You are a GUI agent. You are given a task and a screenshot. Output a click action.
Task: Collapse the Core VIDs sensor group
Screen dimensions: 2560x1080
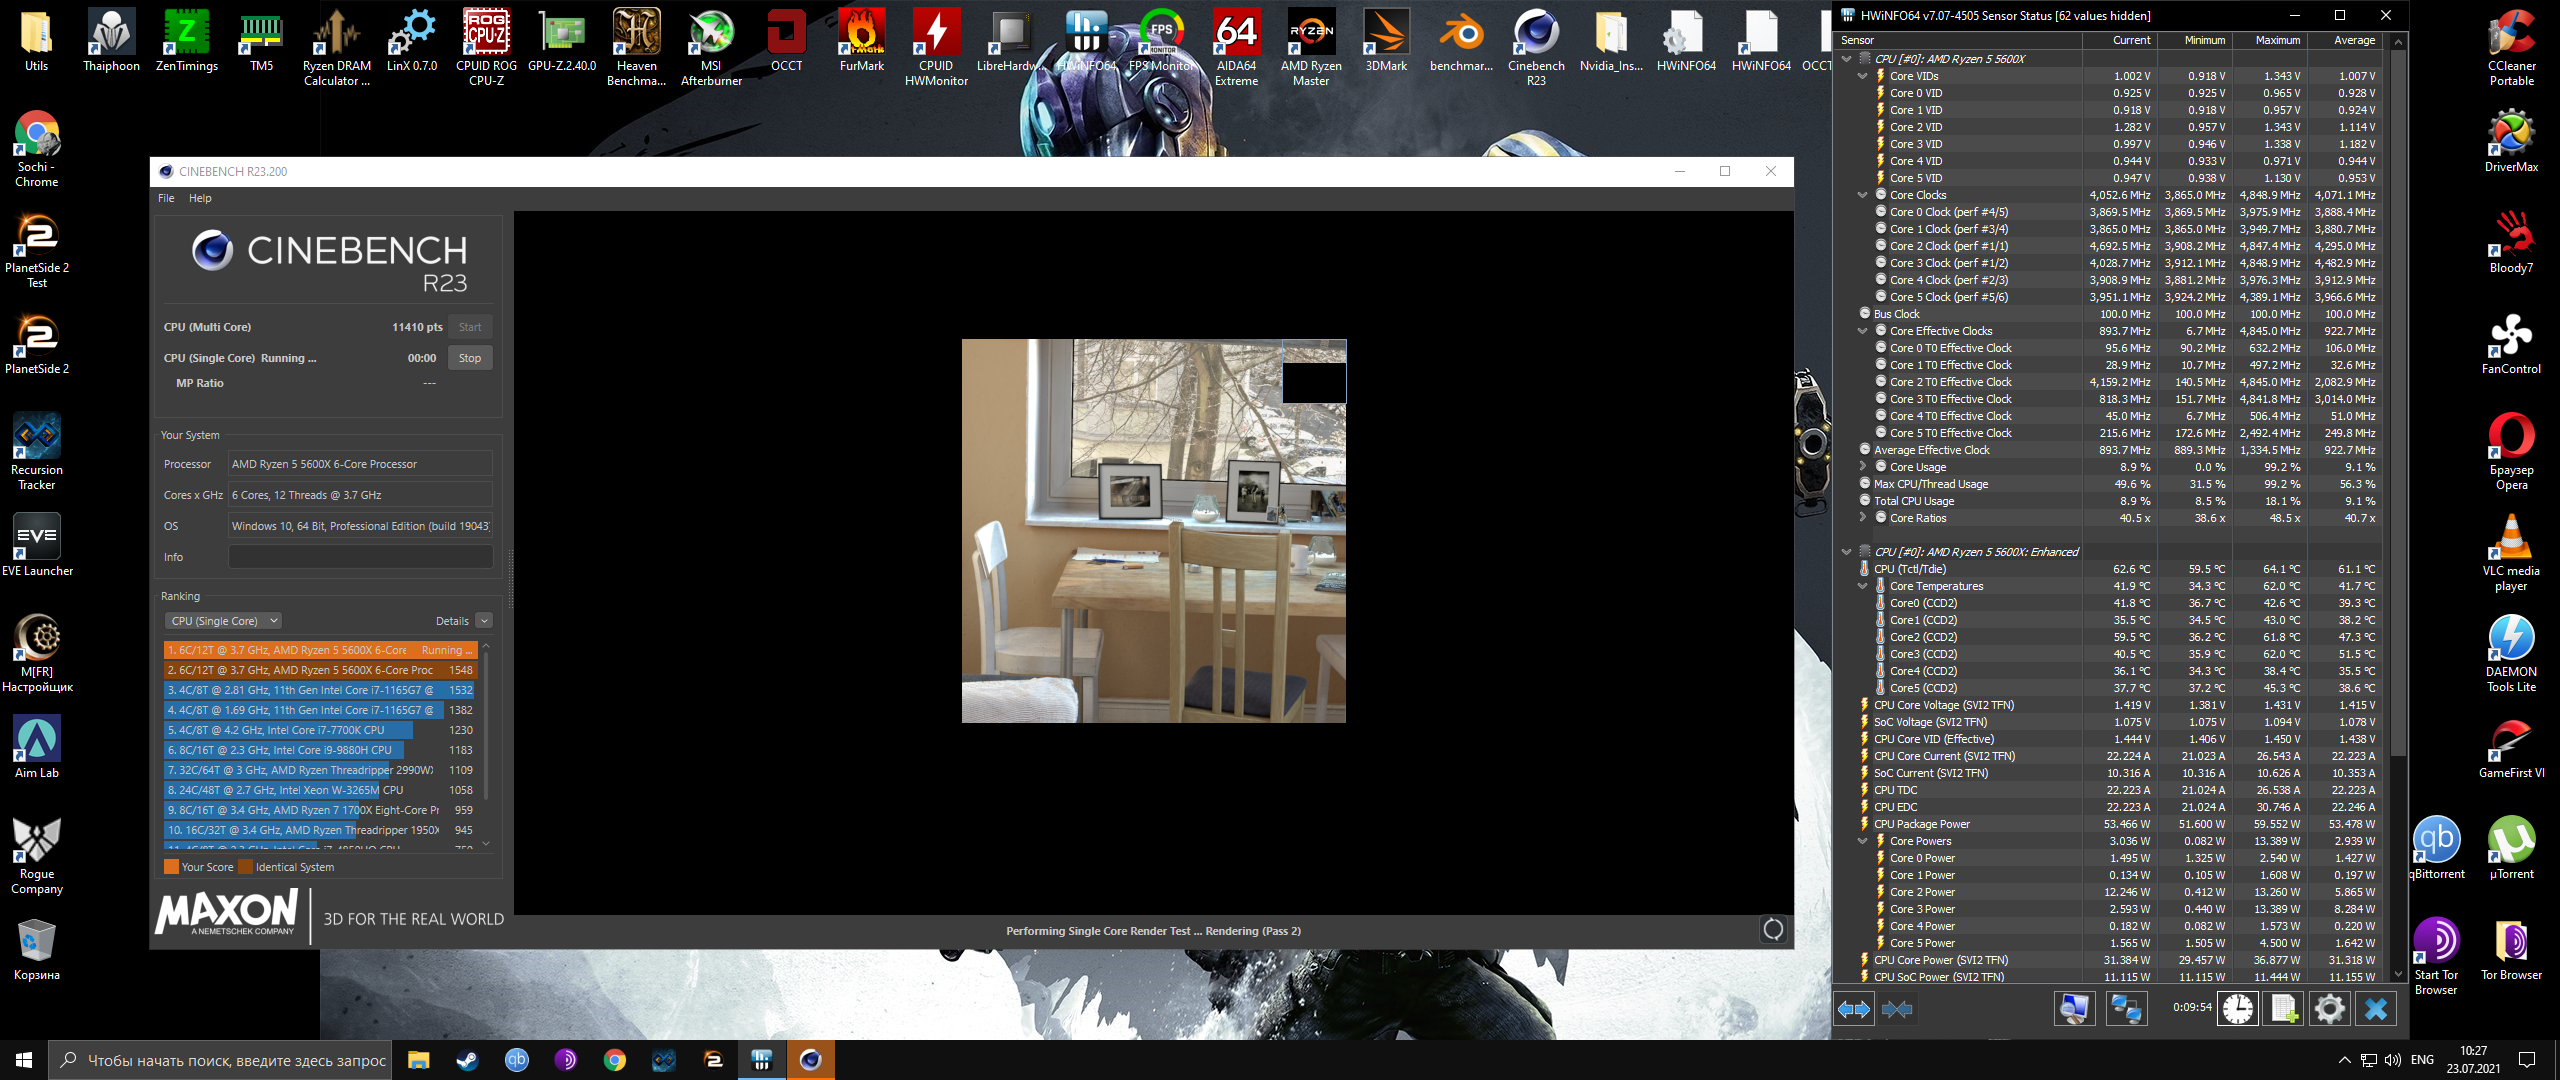pyautogui.click(x=1862, y=76)
